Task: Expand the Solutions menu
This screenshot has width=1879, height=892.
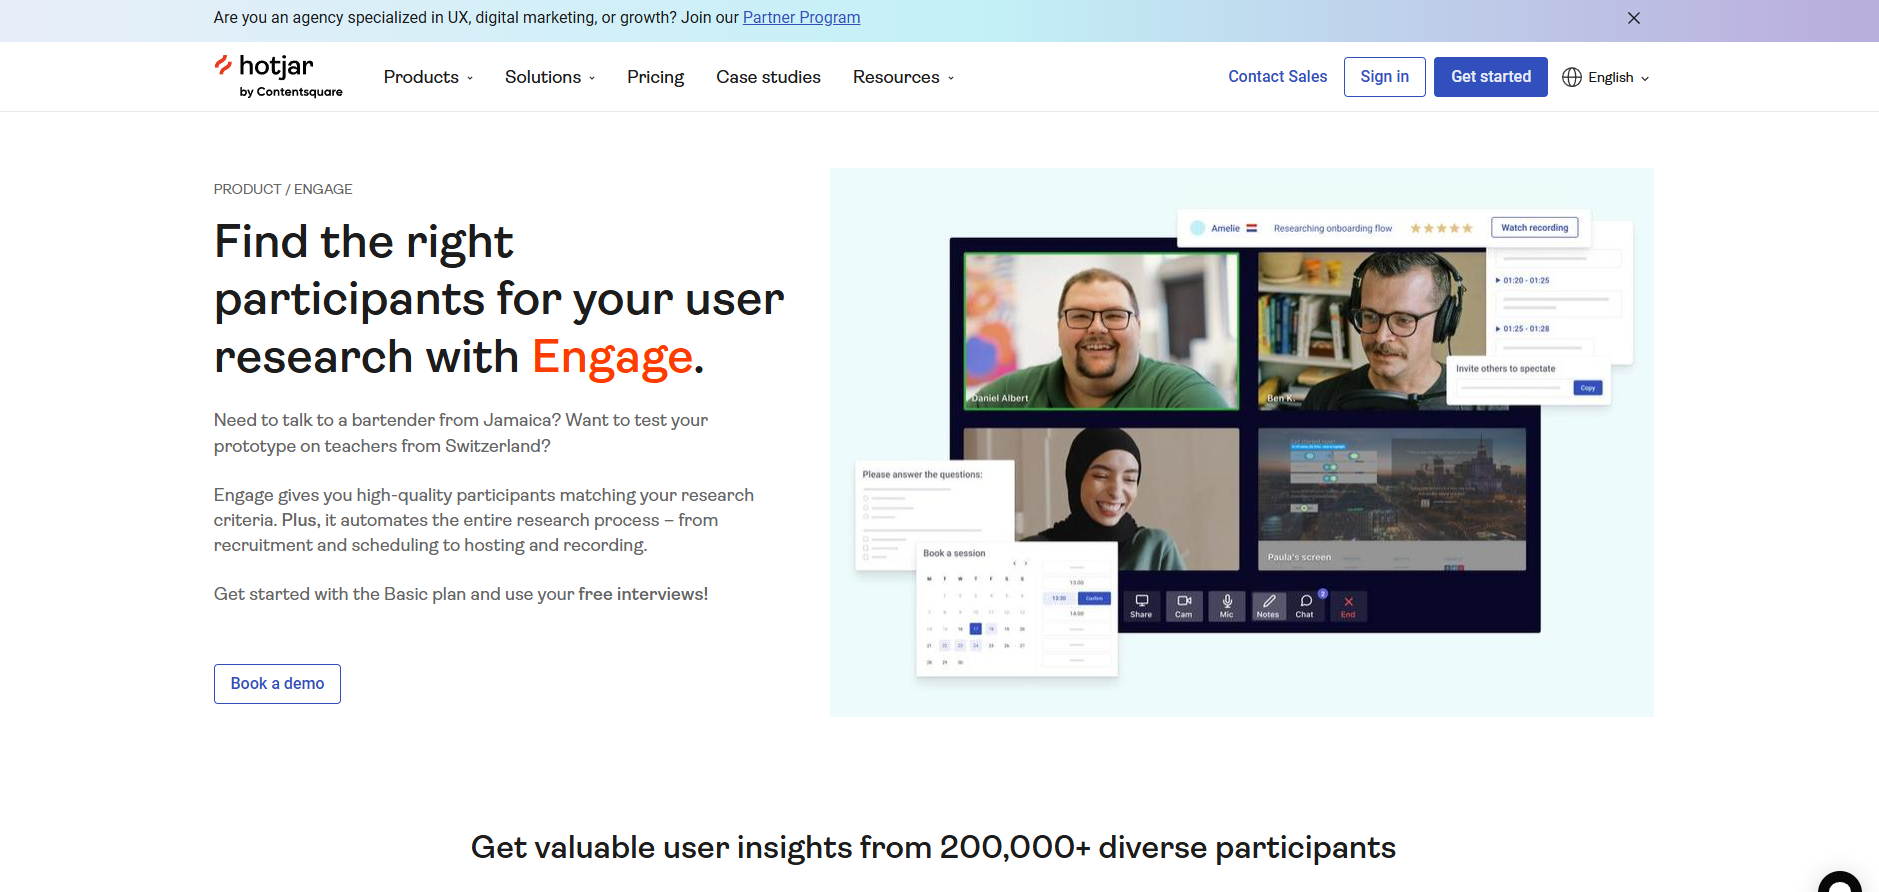Action: 550,77
